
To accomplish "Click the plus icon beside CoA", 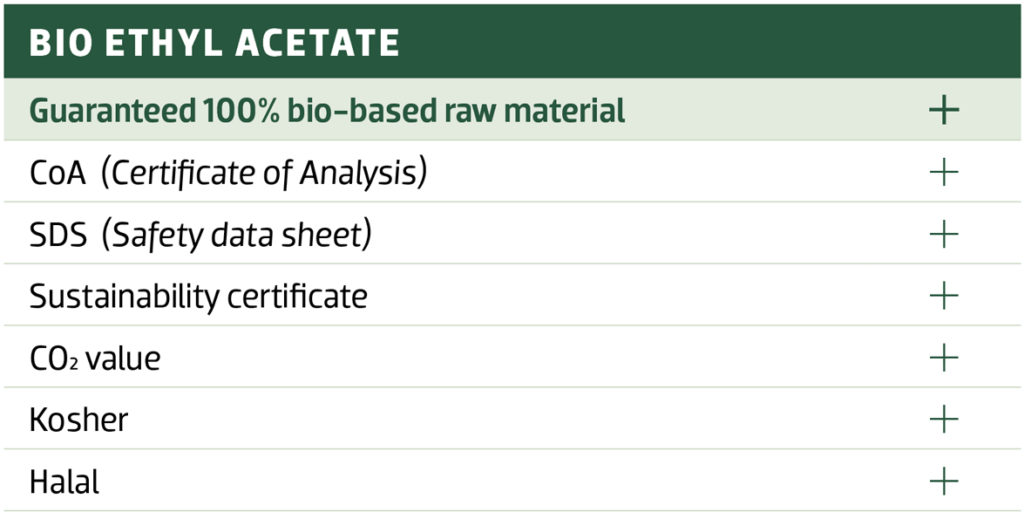I will [x=943, y=173].
